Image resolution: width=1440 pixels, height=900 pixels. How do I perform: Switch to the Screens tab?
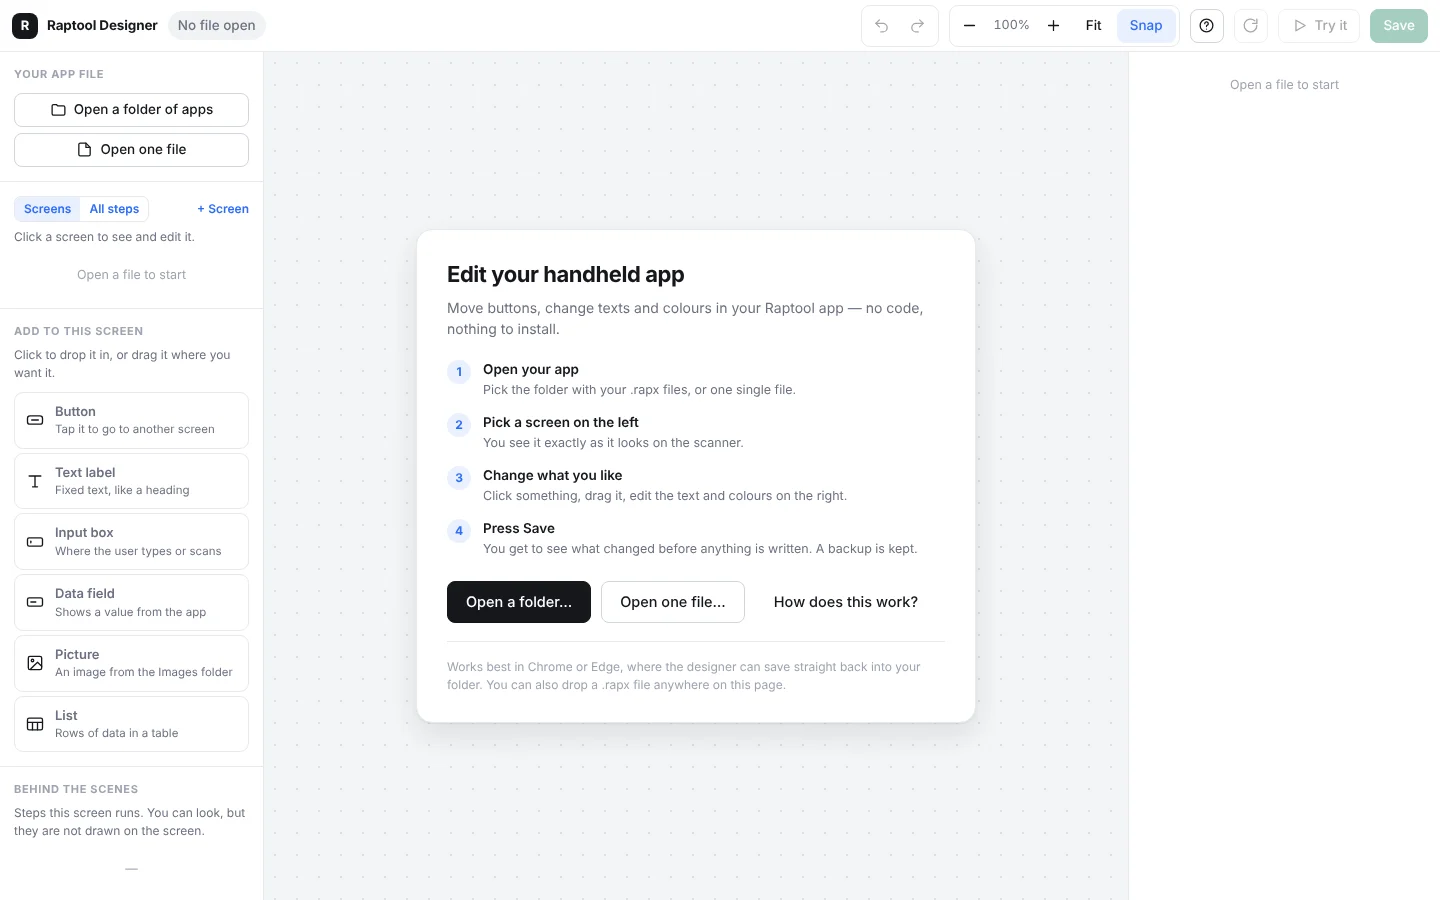click(x=47, y=209)
